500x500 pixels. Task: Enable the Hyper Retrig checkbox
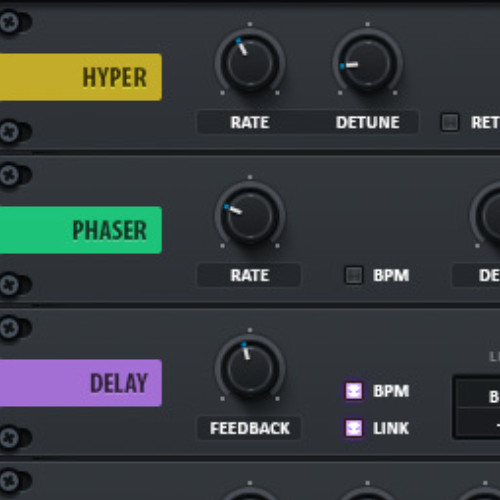(450, 122)
